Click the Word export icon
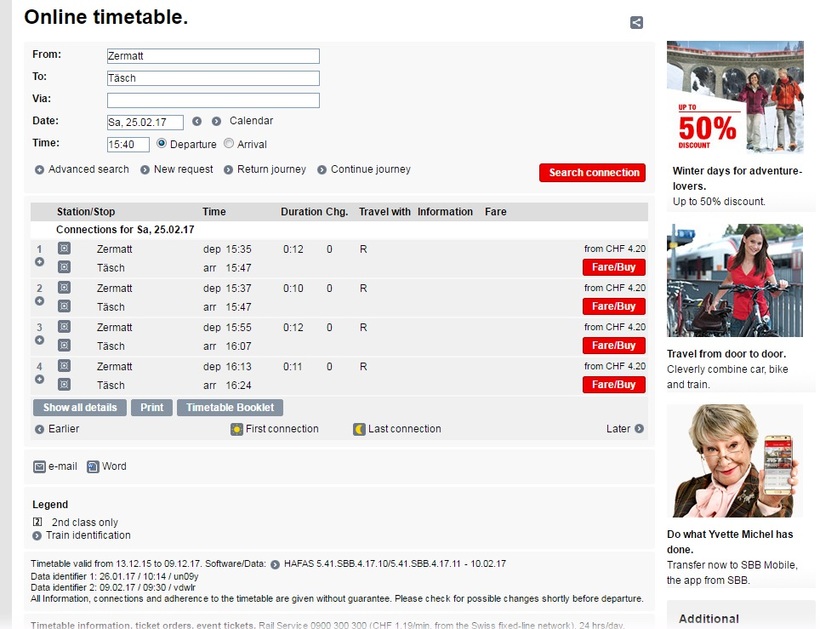 (93, 467)
